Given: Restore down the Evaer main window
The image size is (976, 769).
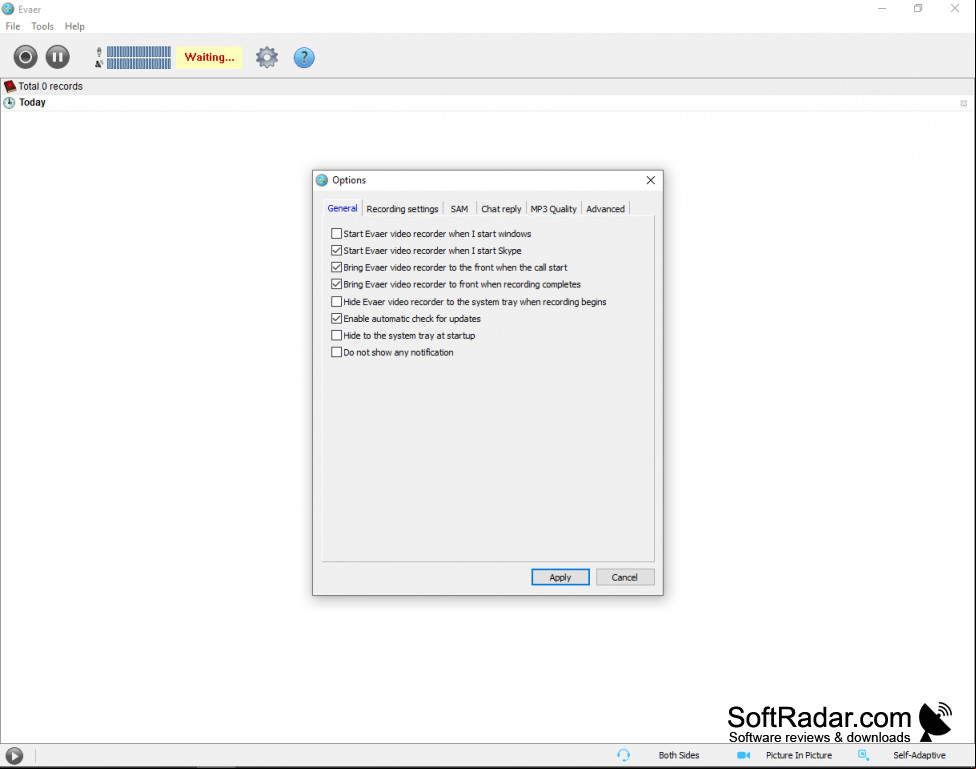Looking at the screenshot, I should (917, 9).
